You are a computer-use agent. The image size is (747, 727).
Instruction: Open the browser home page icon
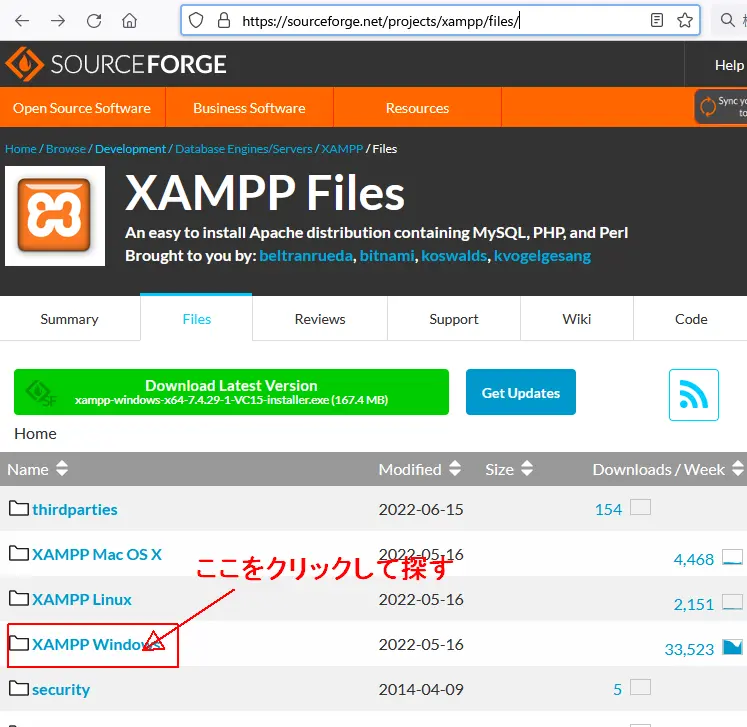pos(129,20)
